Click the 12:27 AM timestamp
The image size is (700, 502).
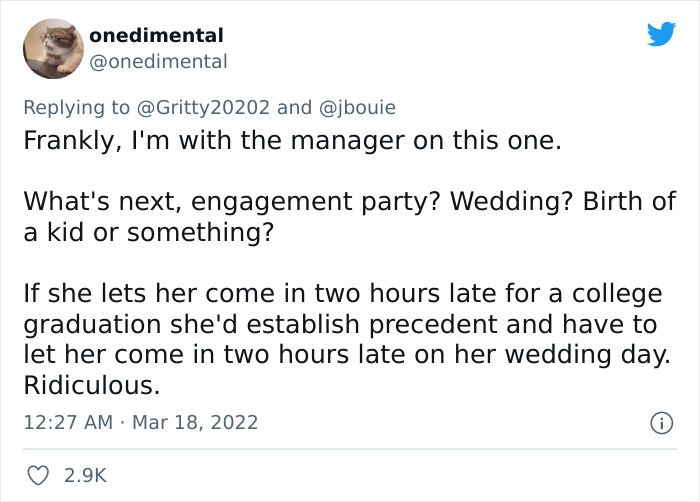pos(68,423)
